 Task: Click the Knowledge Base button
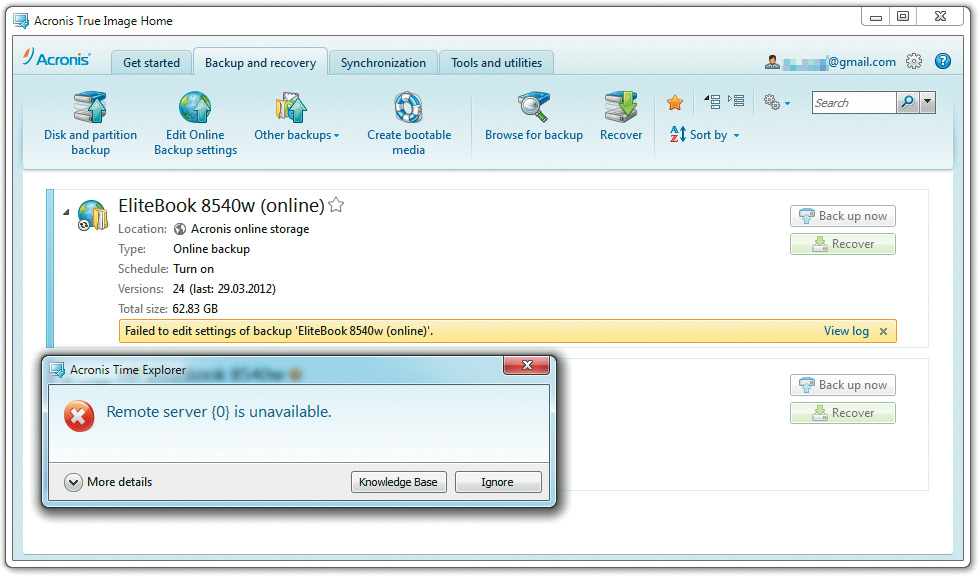pos(399,482)
